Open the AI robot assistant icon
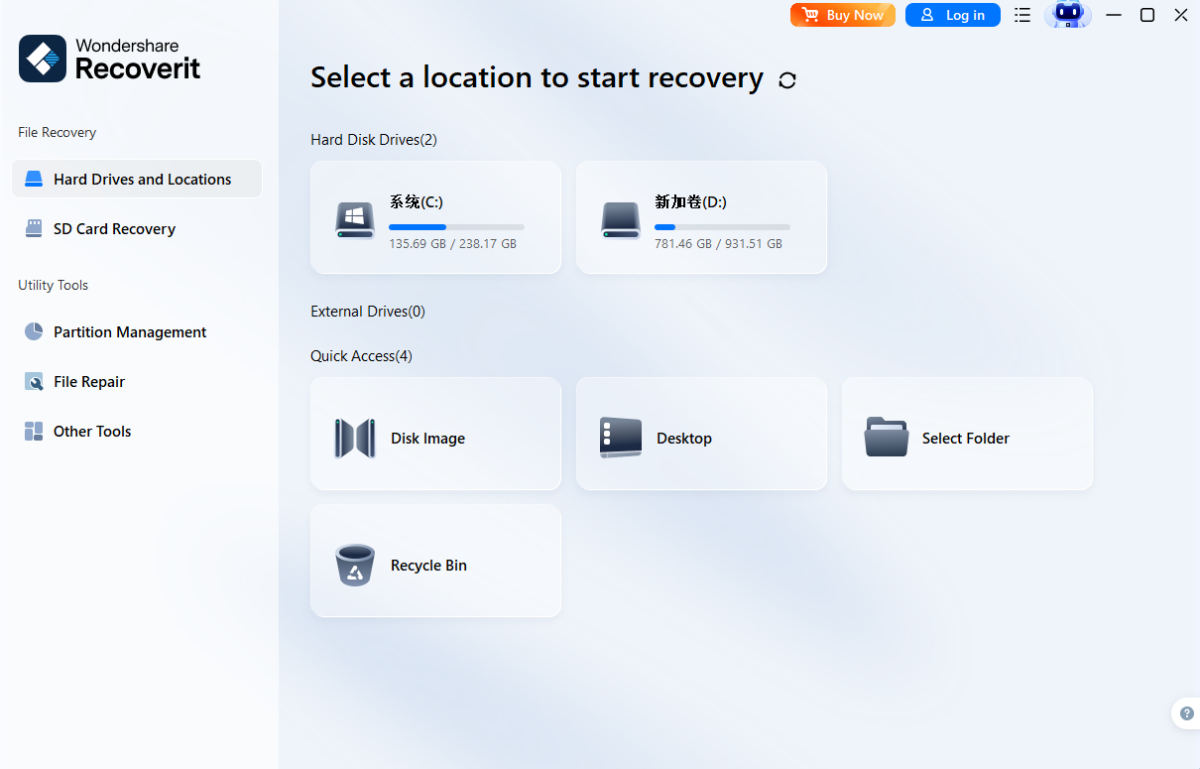The image size is (1200, 769). coord(1067,15)
